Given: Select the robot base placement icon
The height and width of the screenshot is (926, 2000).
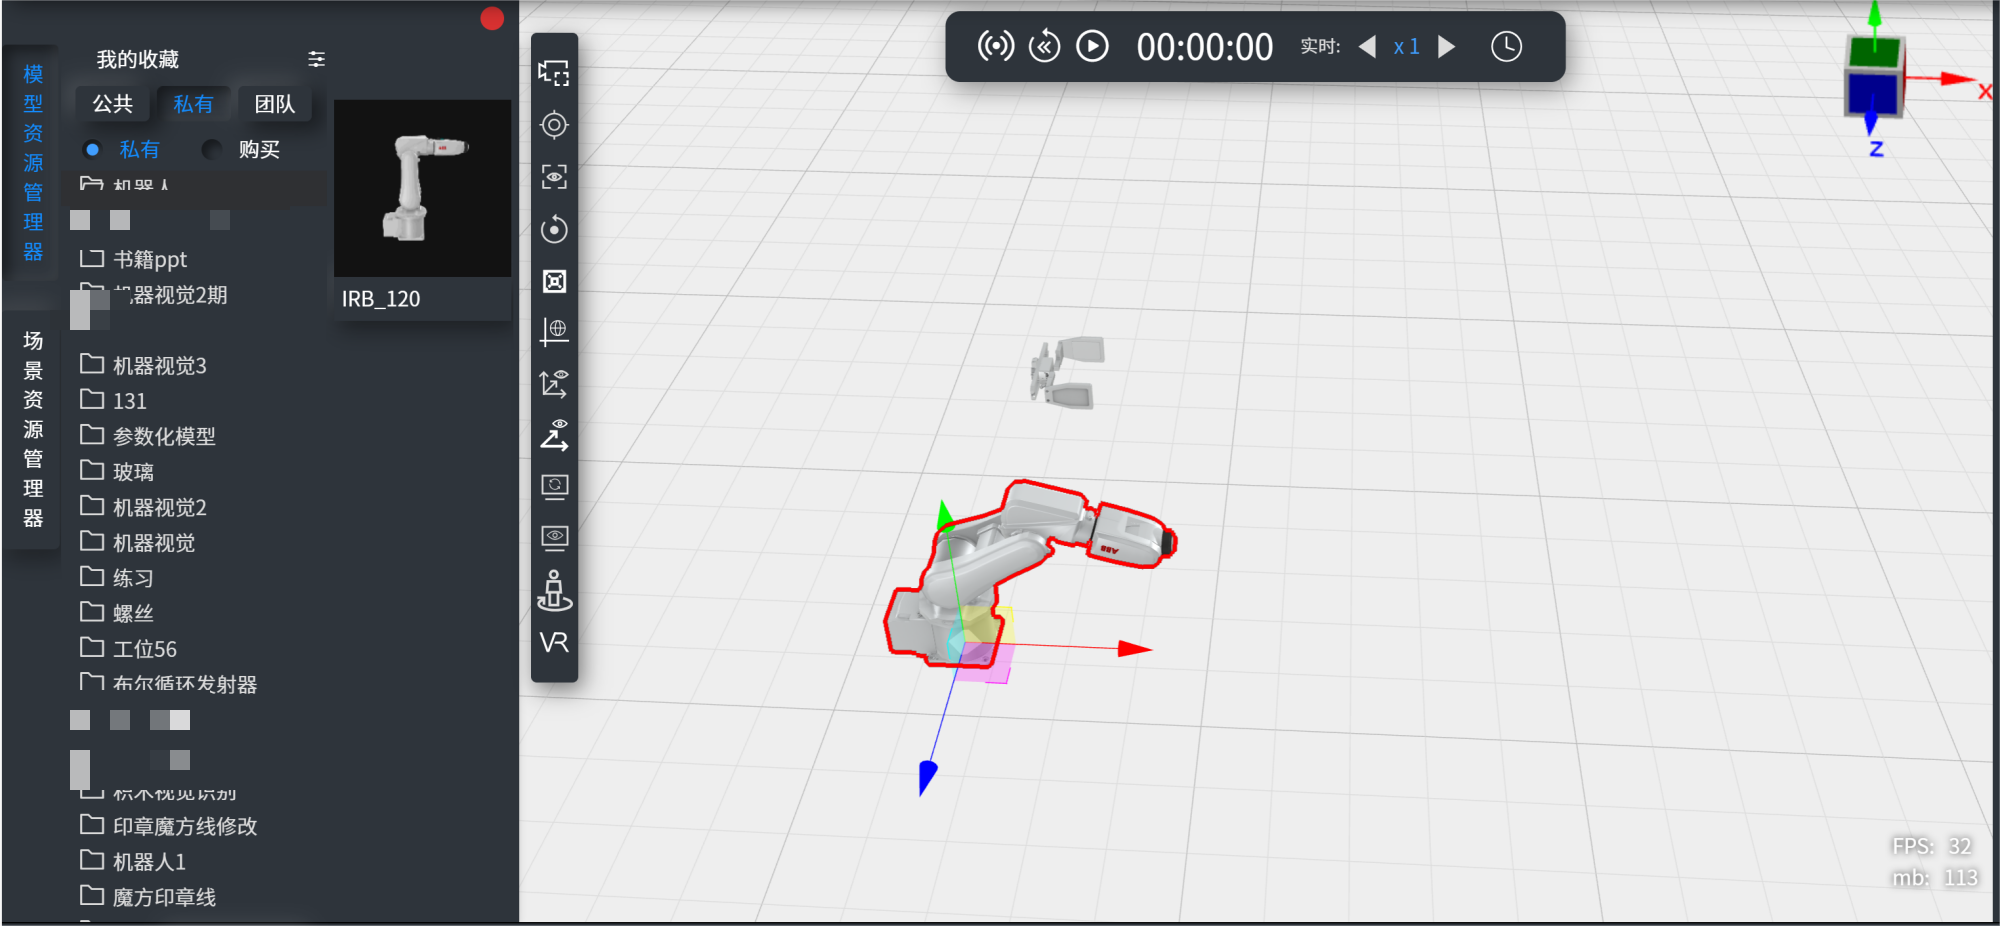Looking at the screenshot, I should coord(554,590).
